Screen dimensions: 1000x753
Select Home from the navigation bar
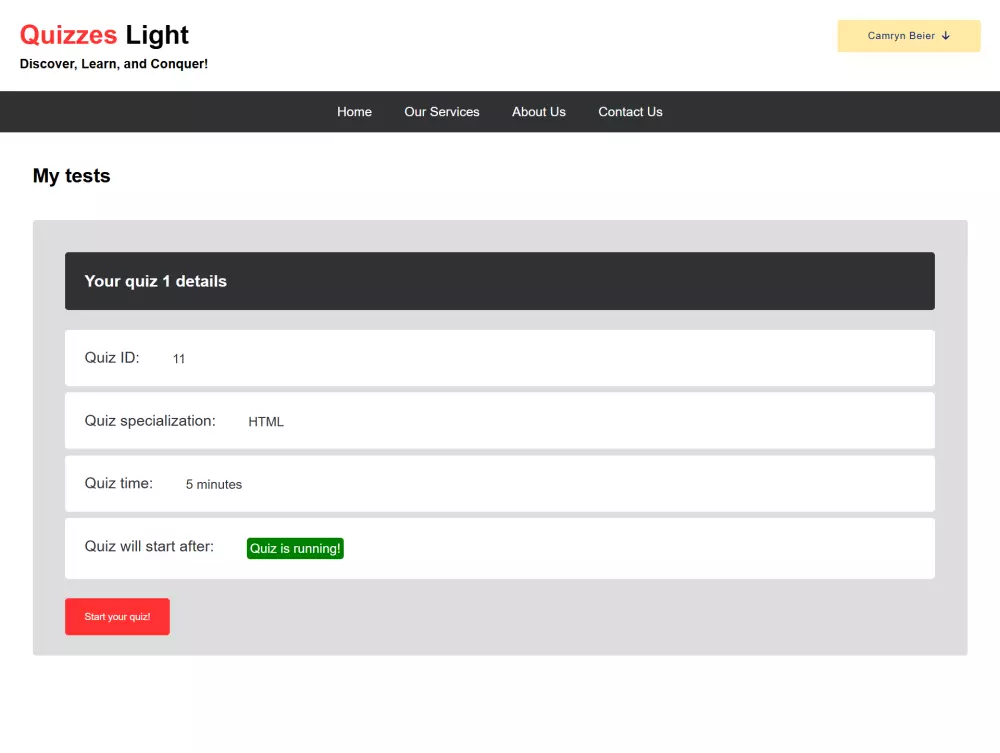tap(354, 111)
